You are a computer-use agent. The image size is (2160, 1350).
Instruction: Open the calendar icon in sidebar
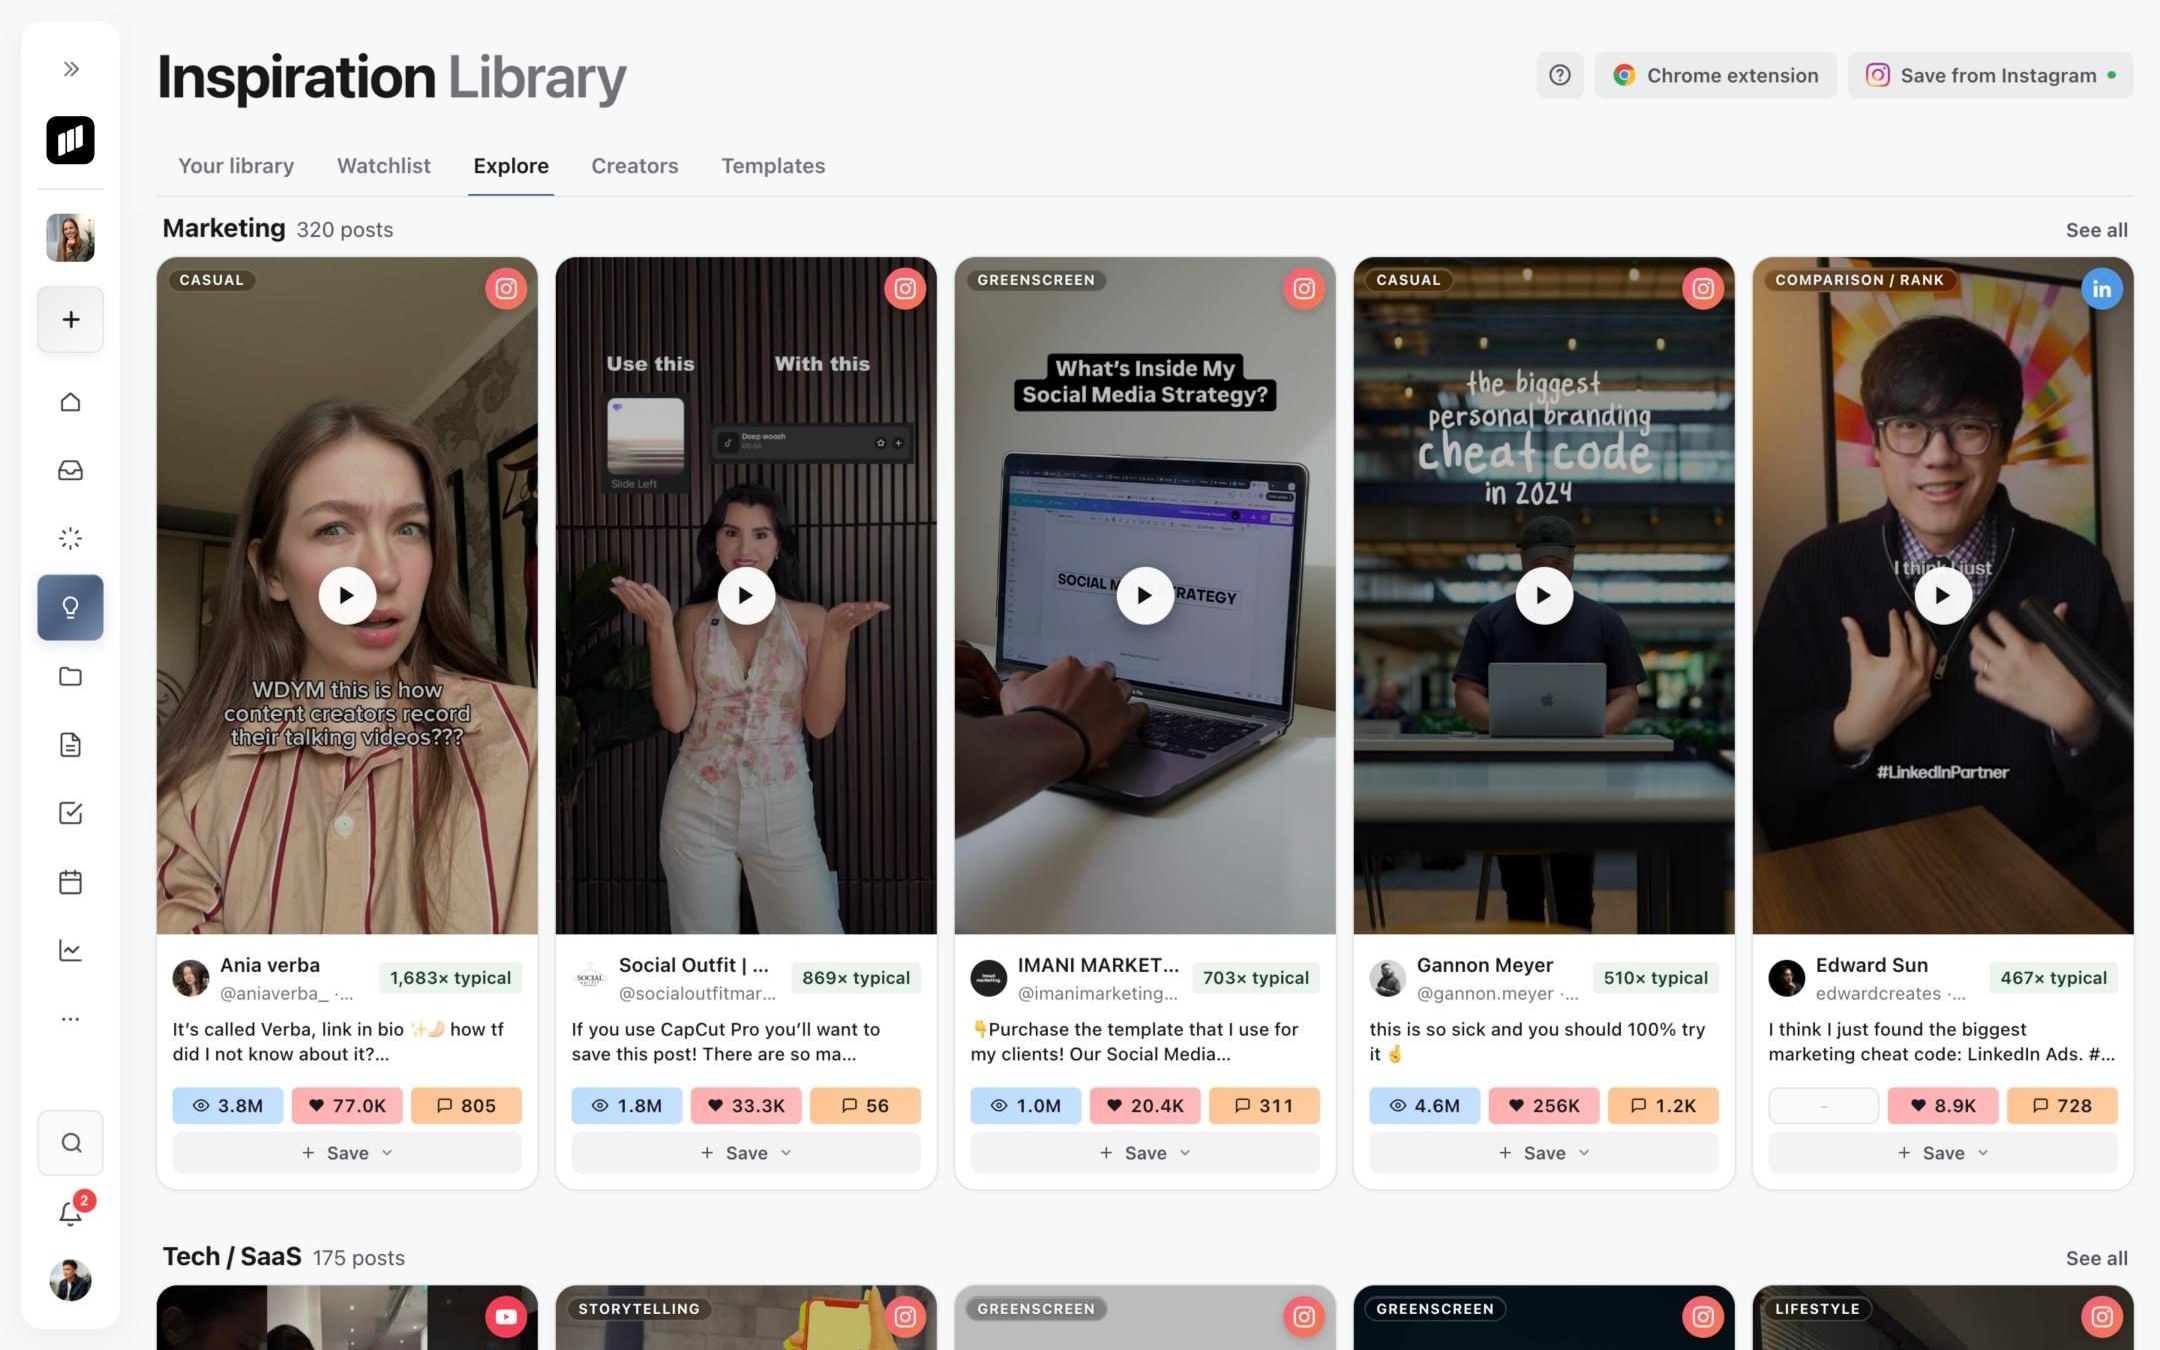pyautogui.click(x=70, y=882)
